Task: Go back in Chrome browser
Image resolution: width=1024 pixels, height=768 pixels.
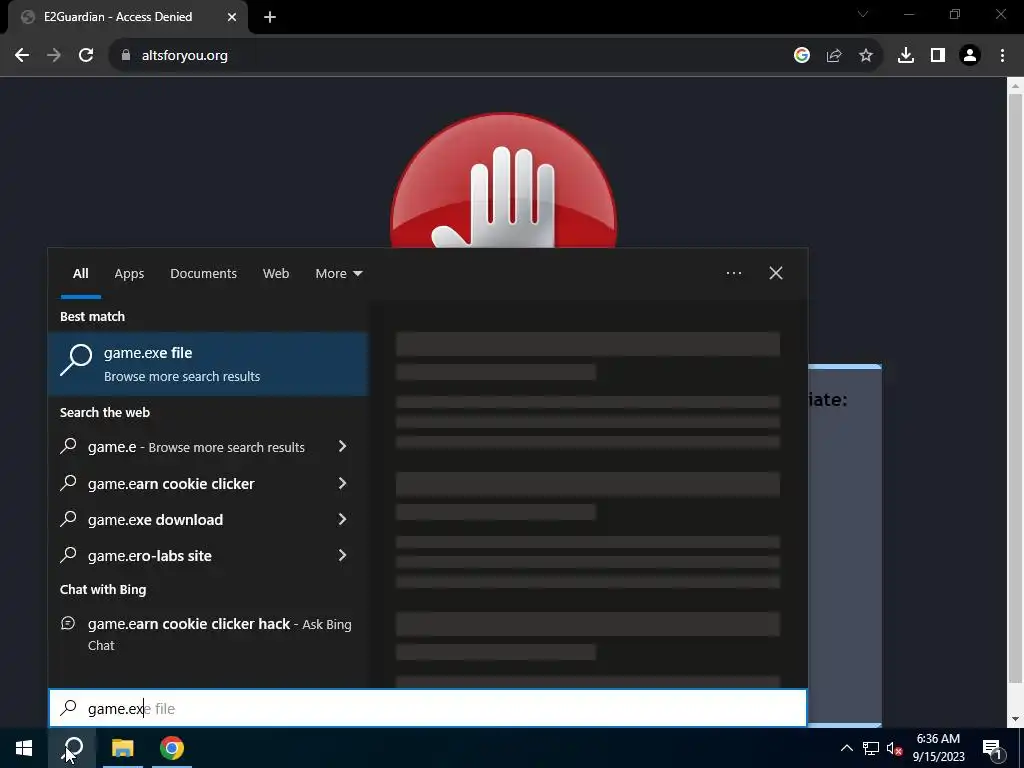Action: coord(22,56)
